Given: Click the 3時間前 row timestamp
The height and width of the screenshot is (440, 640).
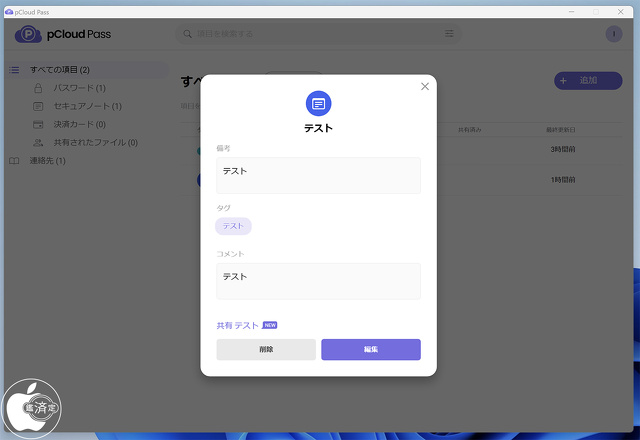Looking at the screenshot, I should point(563,149).
